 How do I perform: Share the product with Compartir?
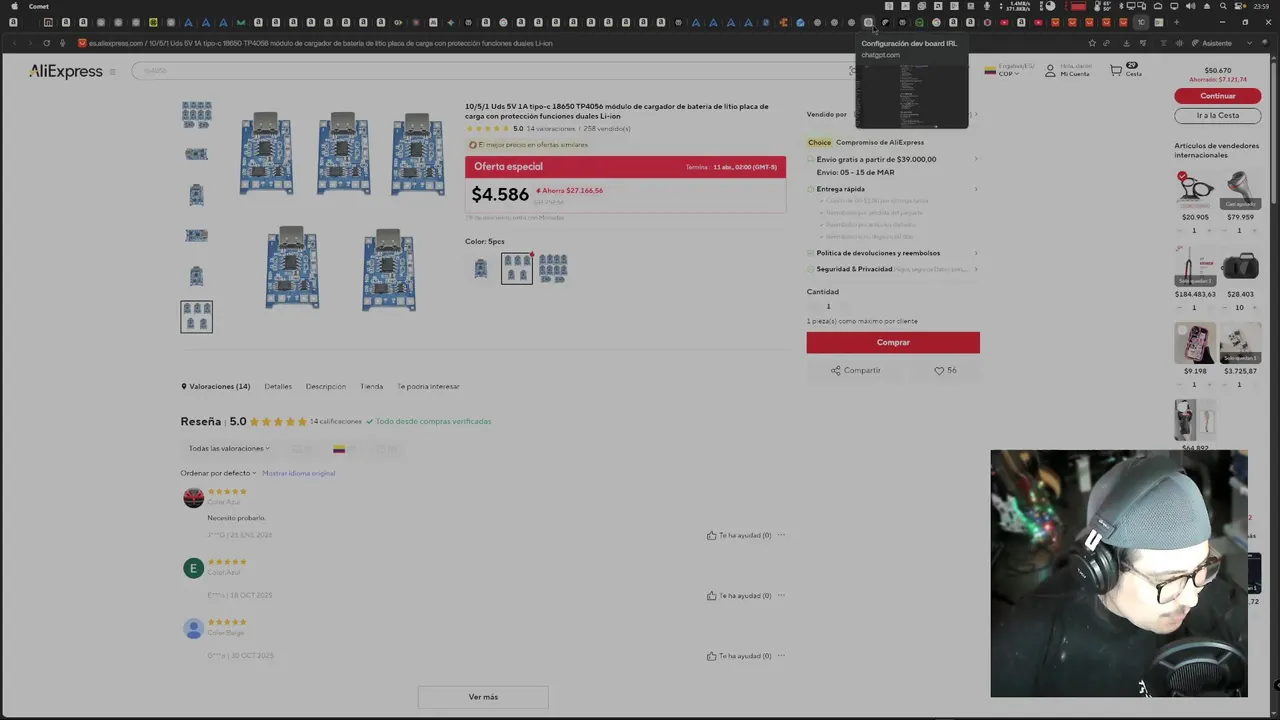(x=856, y=370)
